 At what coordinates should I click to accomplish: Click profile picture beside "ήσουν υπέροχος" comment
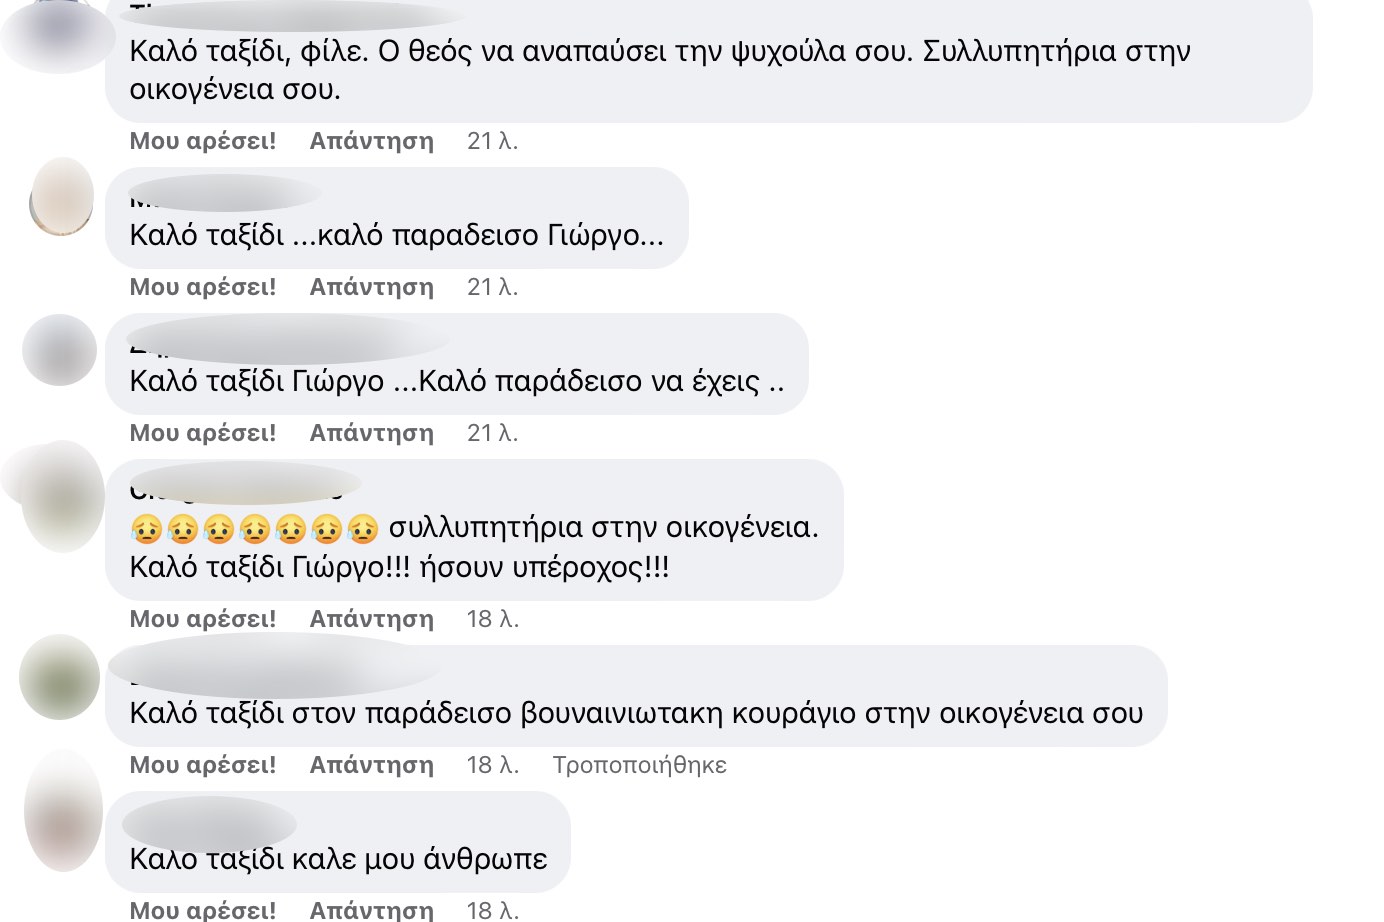tap(62, 496)
